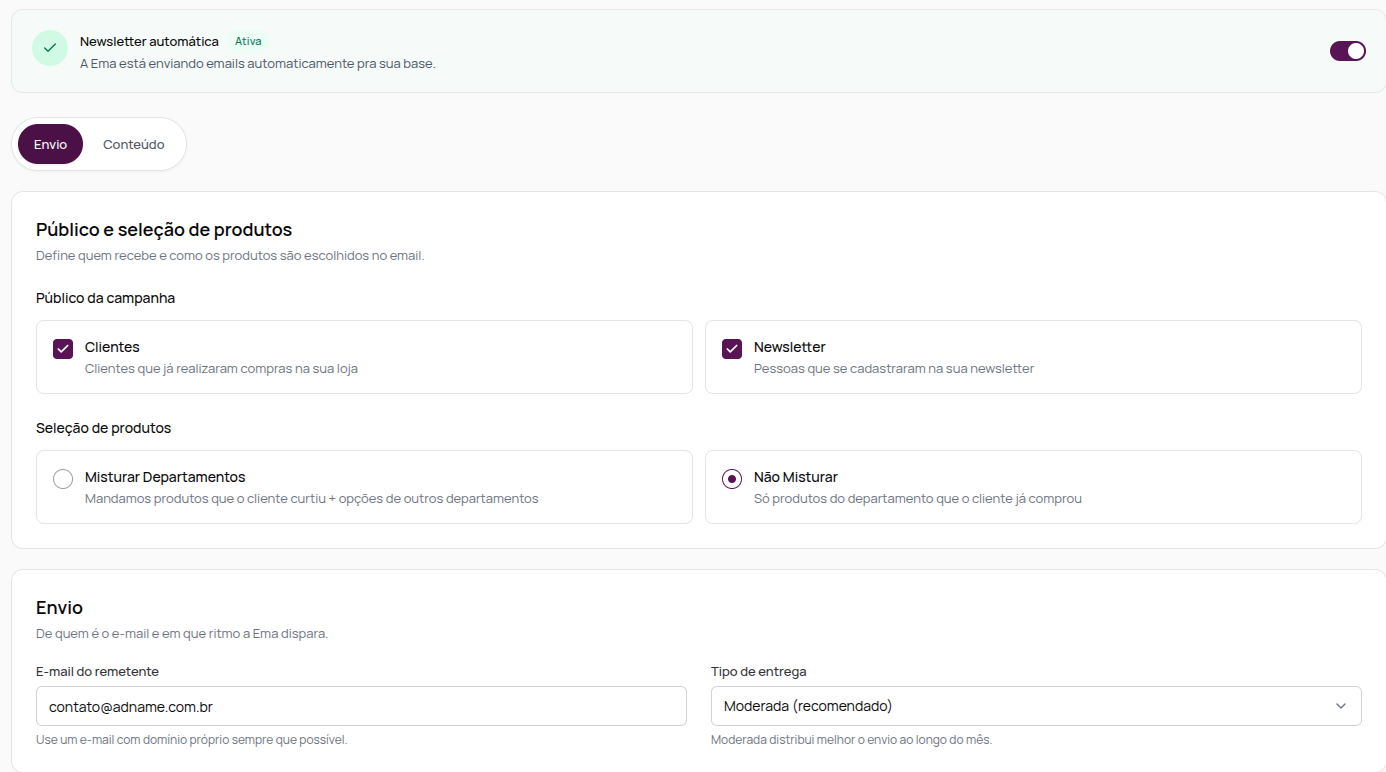Screen dimensions: 1386x772
Task: Switch to the Conteúdo tab
Action: 134,144
